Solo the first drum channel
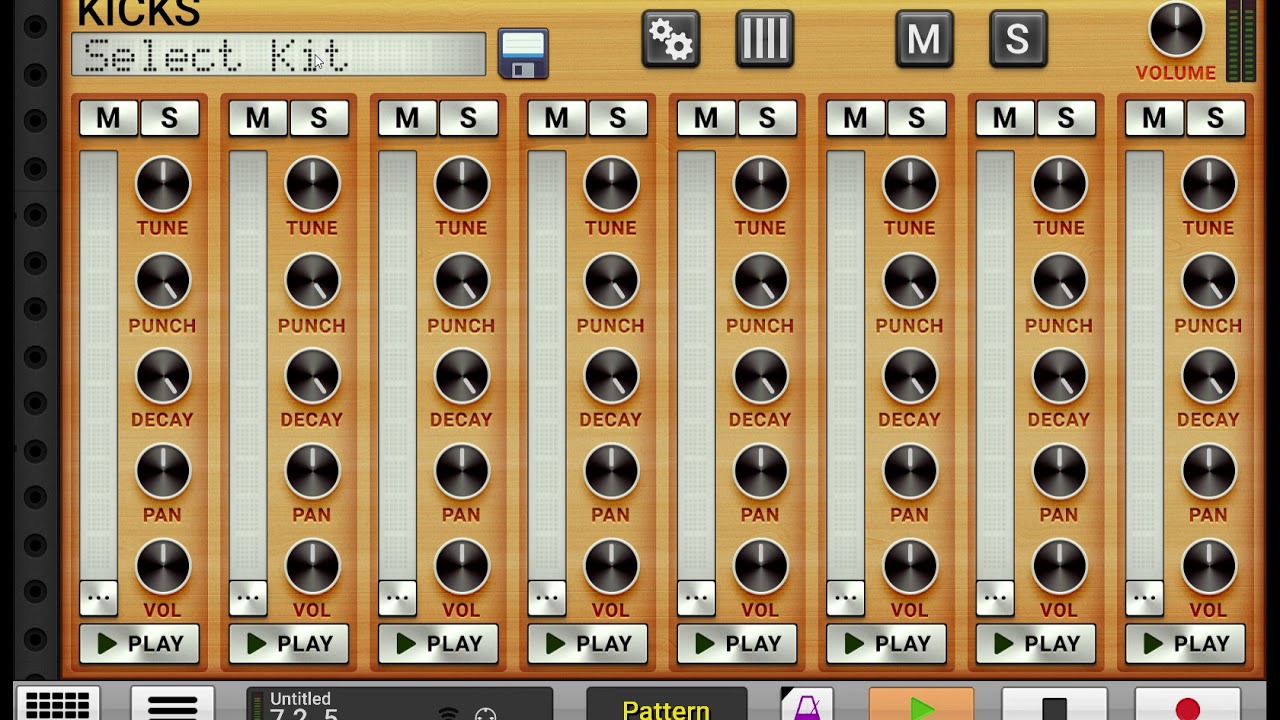 (169, 119)
